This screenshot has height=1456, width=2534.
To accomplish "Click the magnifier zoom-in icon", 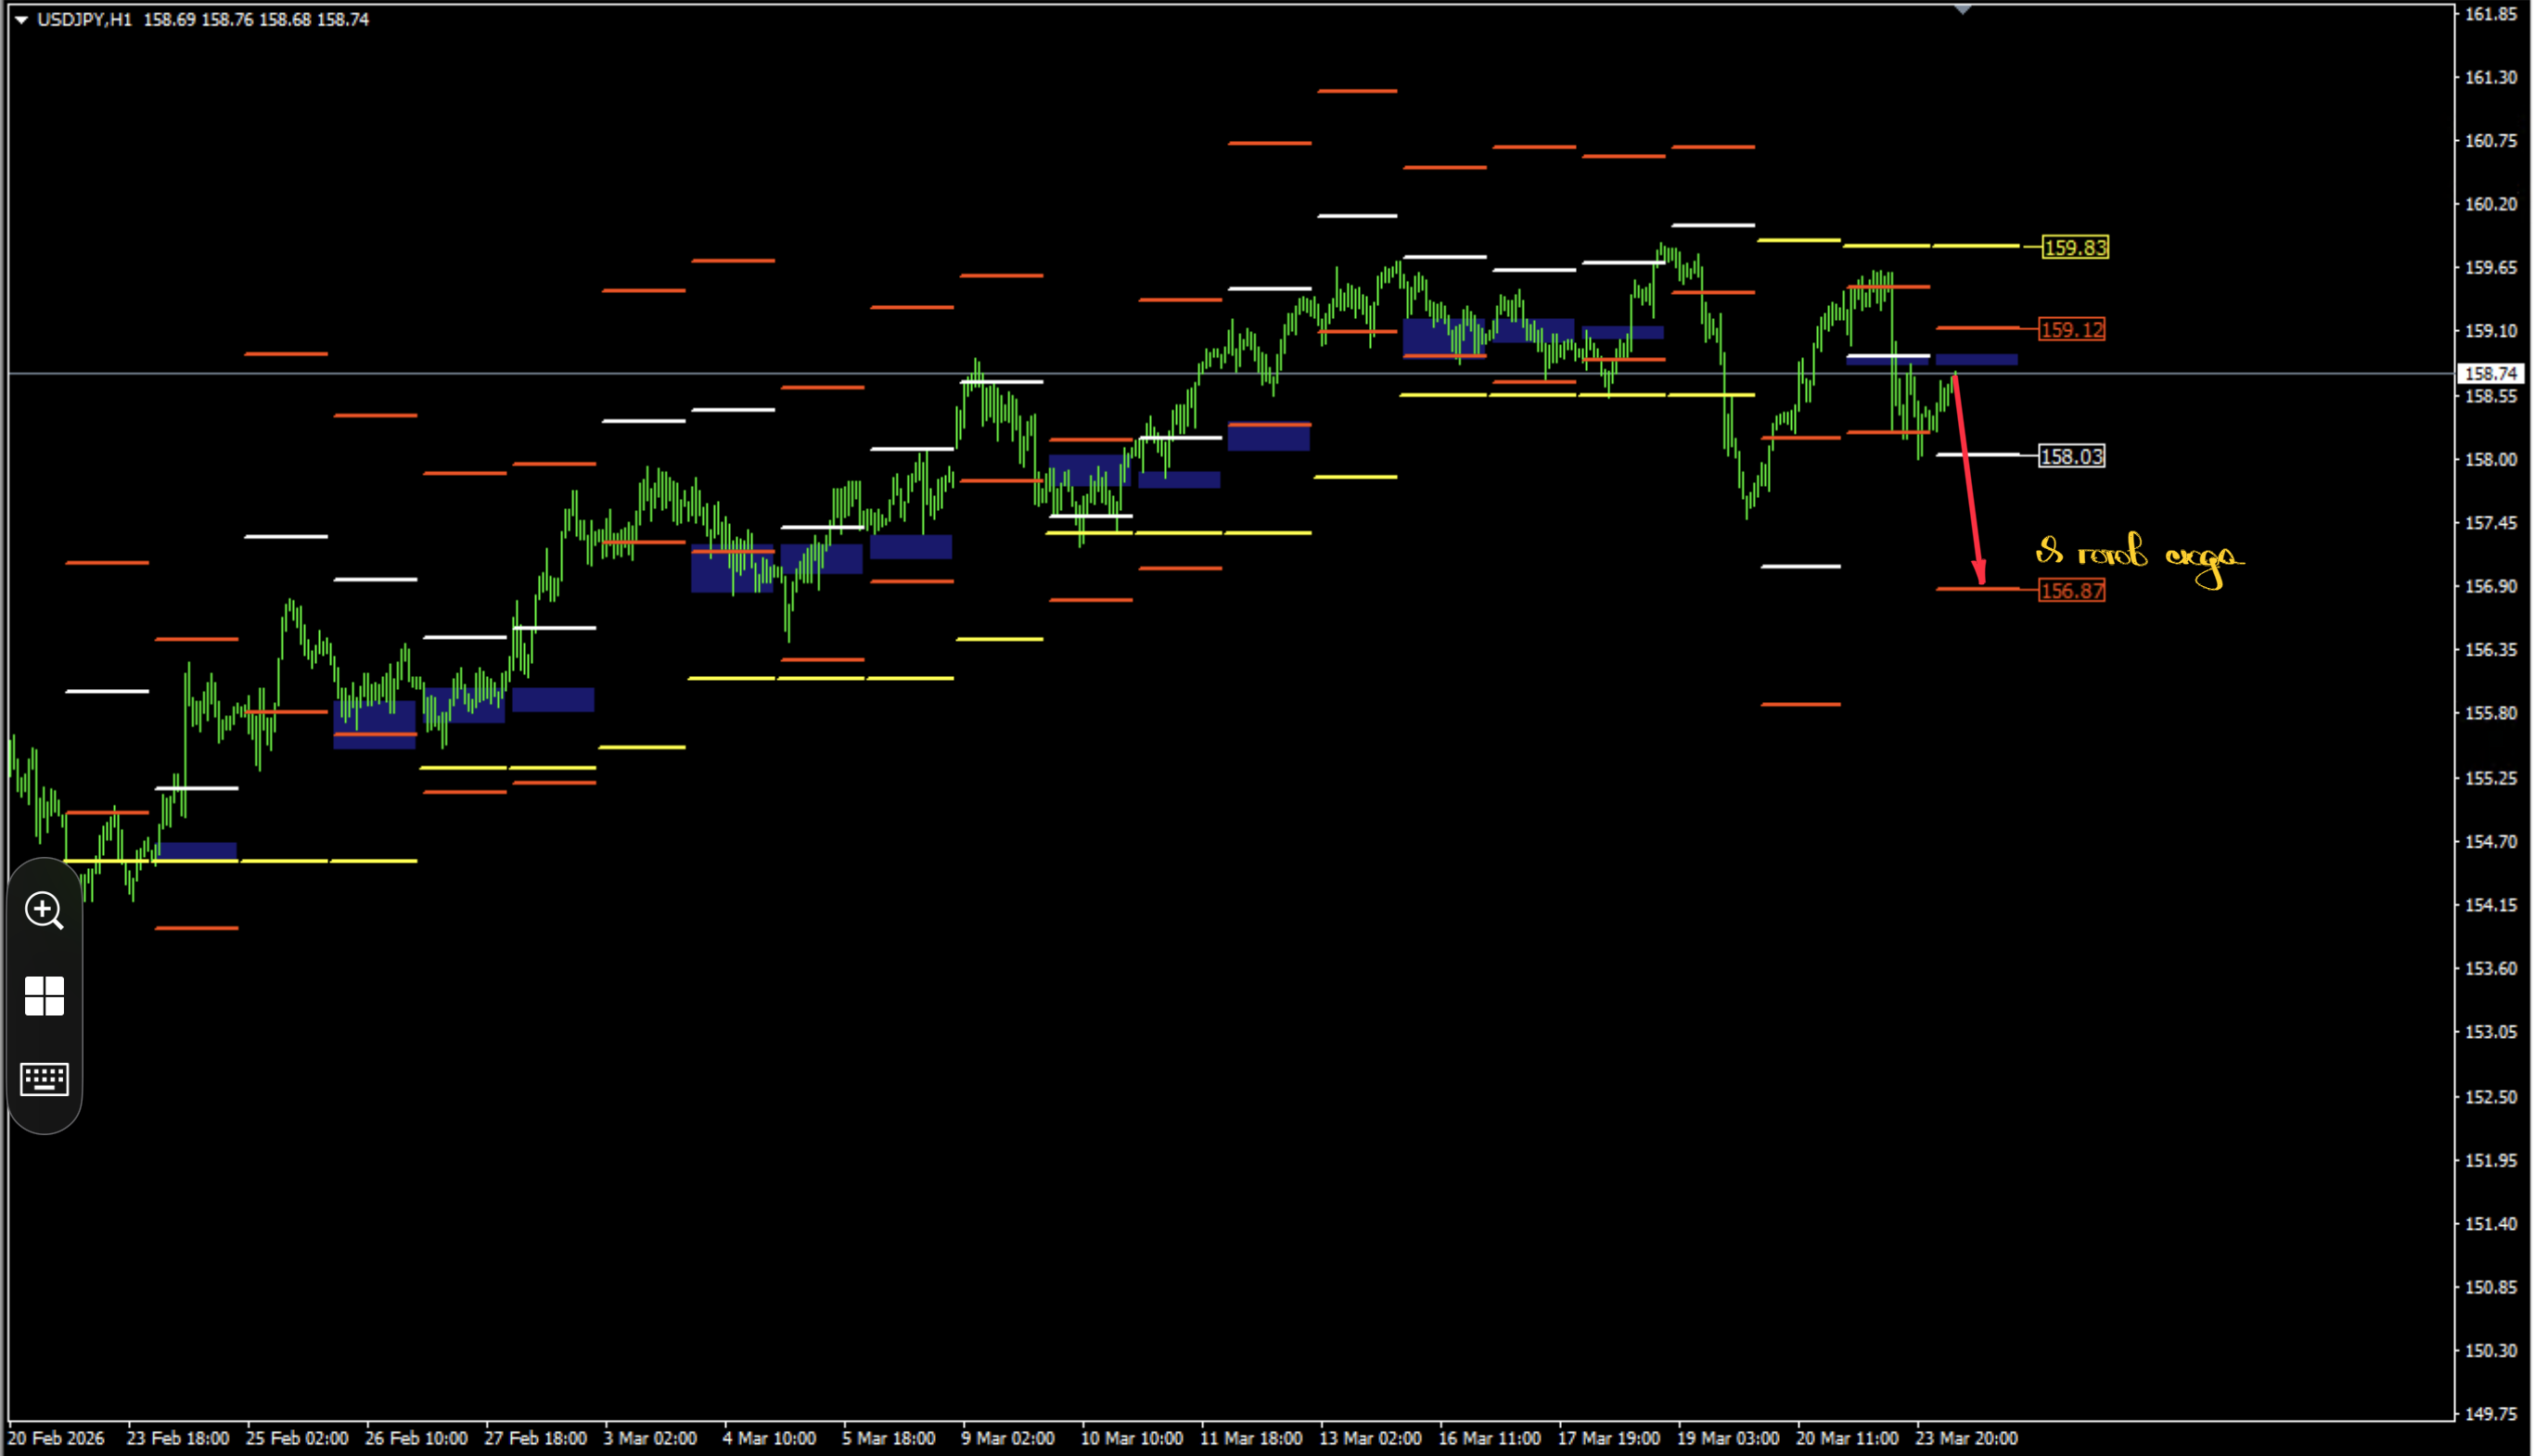I will click(44, 910).
